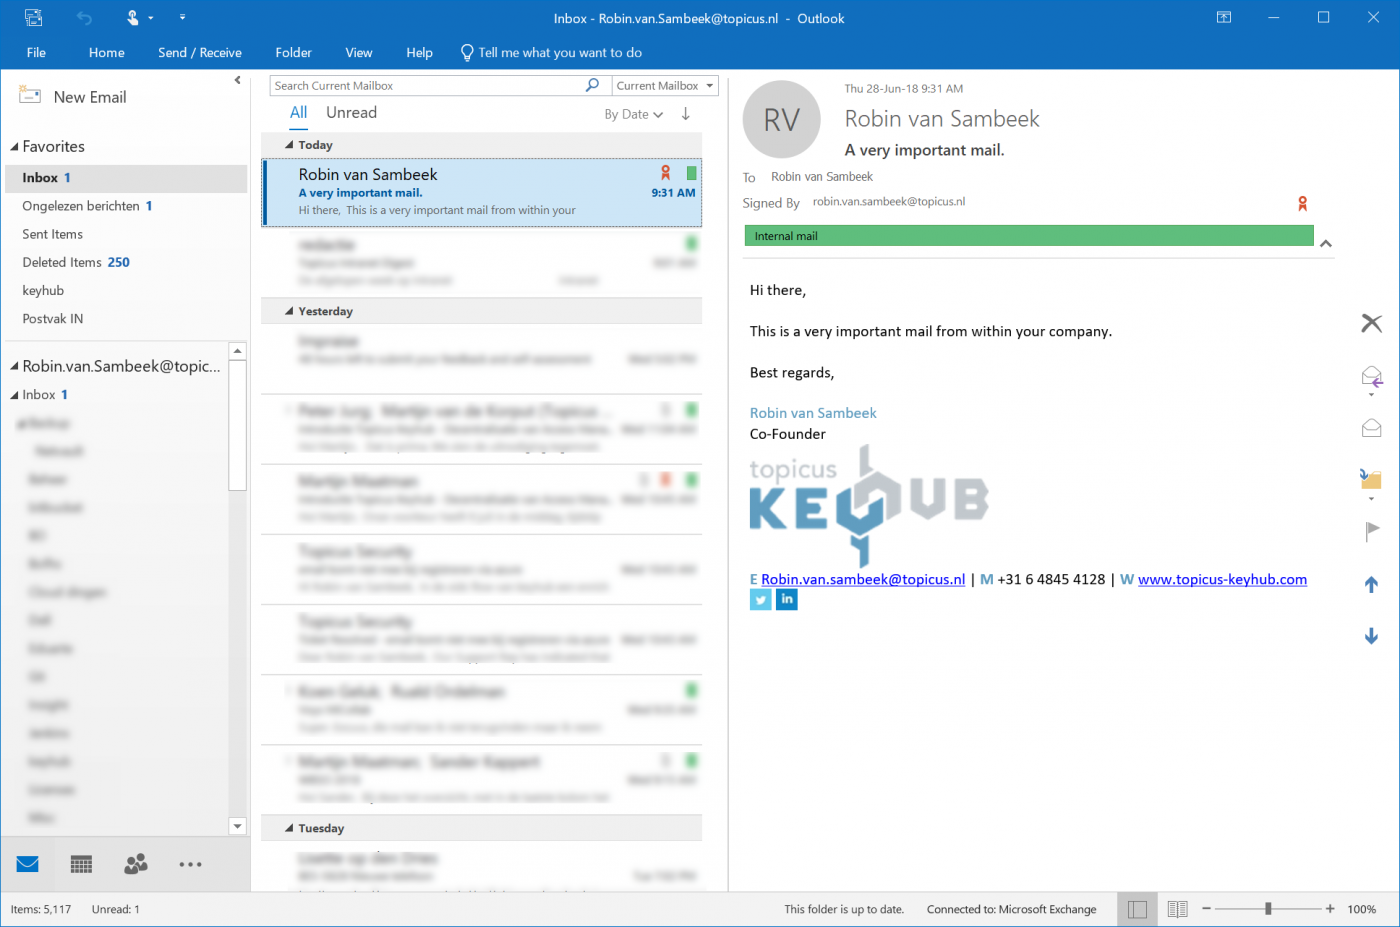
Task: Go to next item with down arrow
Action: coord(1371,636)
